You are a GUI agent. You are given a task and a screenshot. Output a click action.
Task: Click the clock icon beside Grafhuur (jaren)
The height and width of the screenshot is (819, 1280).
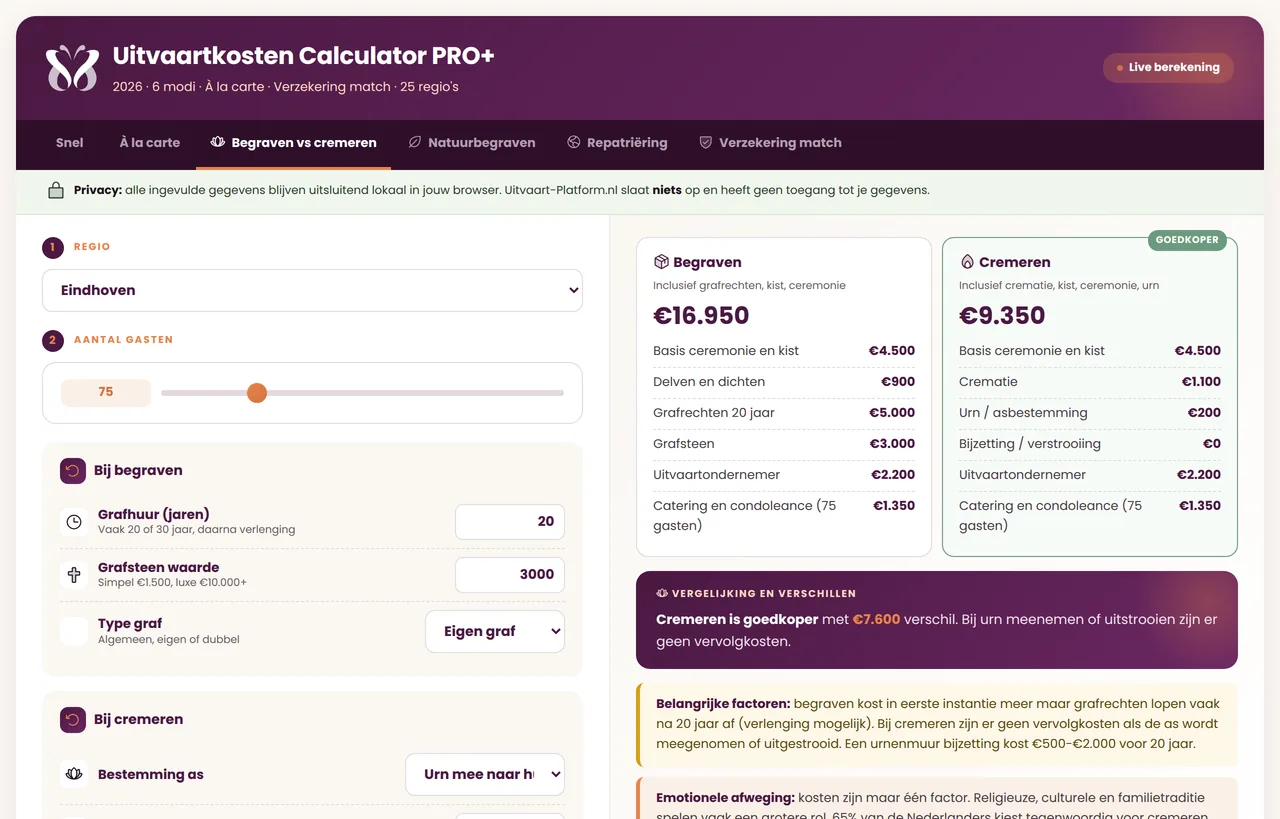click(x=74, y=522)
